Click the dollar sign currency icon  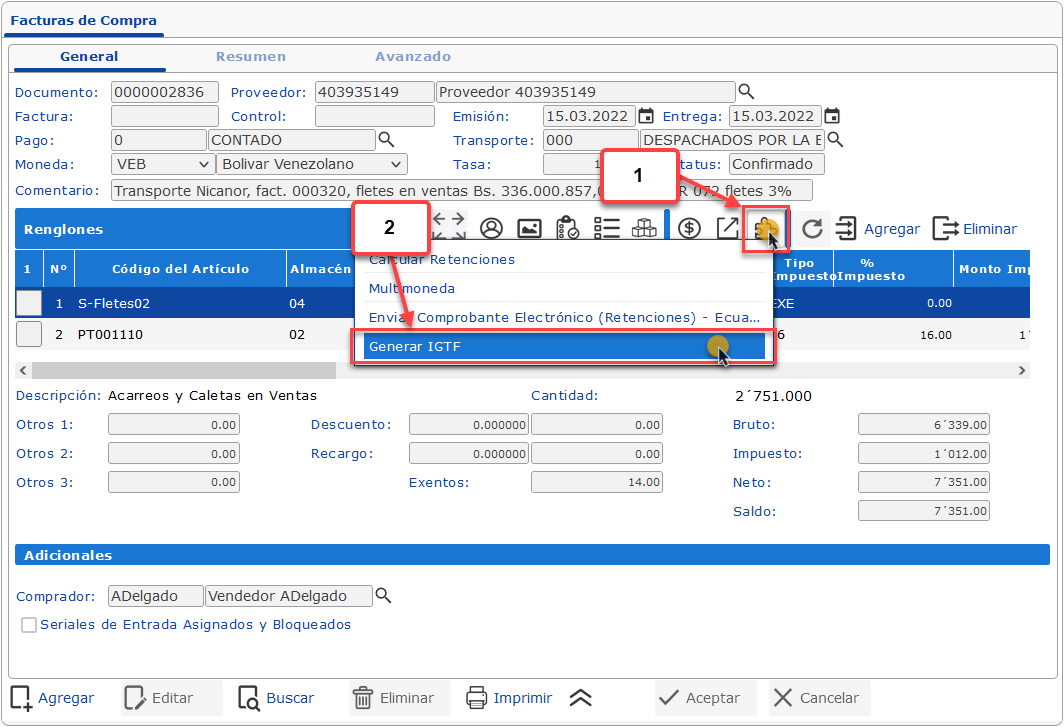pos(689,229)
